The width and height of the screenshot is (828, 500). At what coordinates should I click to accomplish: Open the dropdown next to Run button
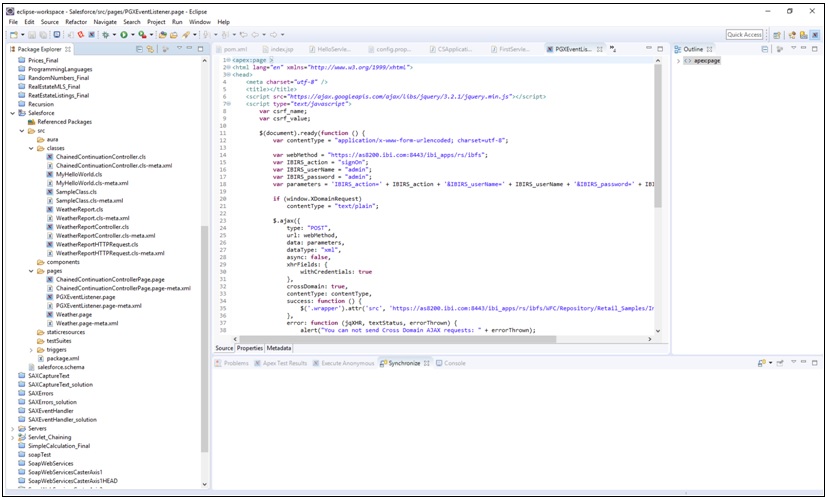(133, 35)
